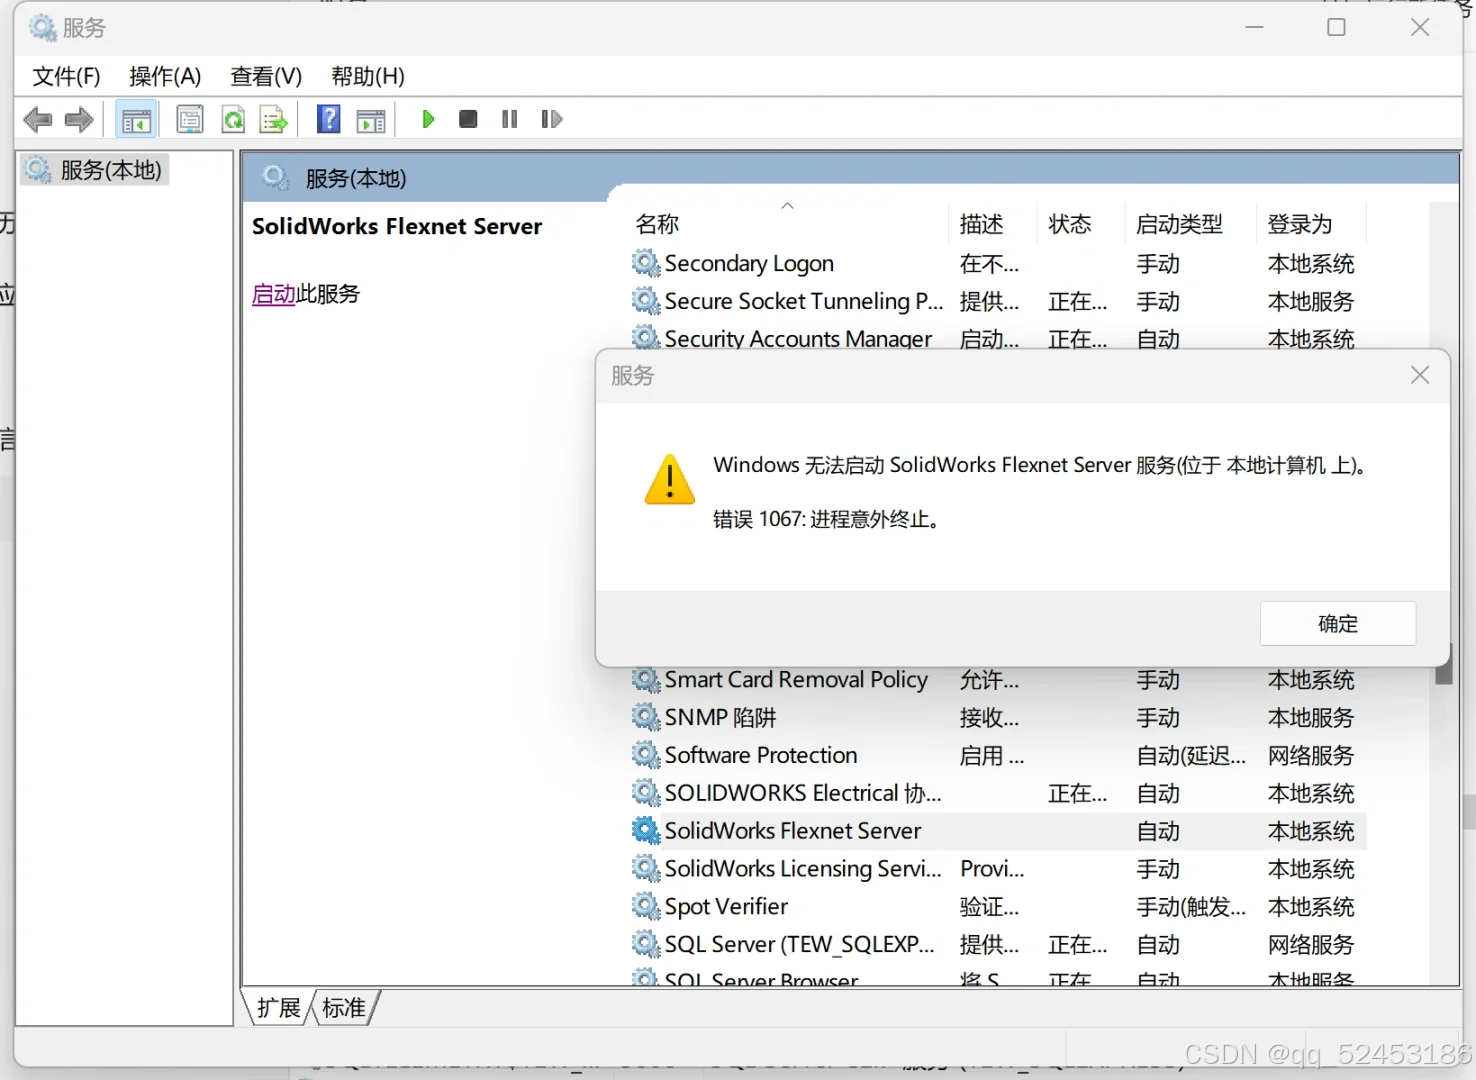Click 确定 in the error dialog
The image size is (1476, 1080).
1338,623
